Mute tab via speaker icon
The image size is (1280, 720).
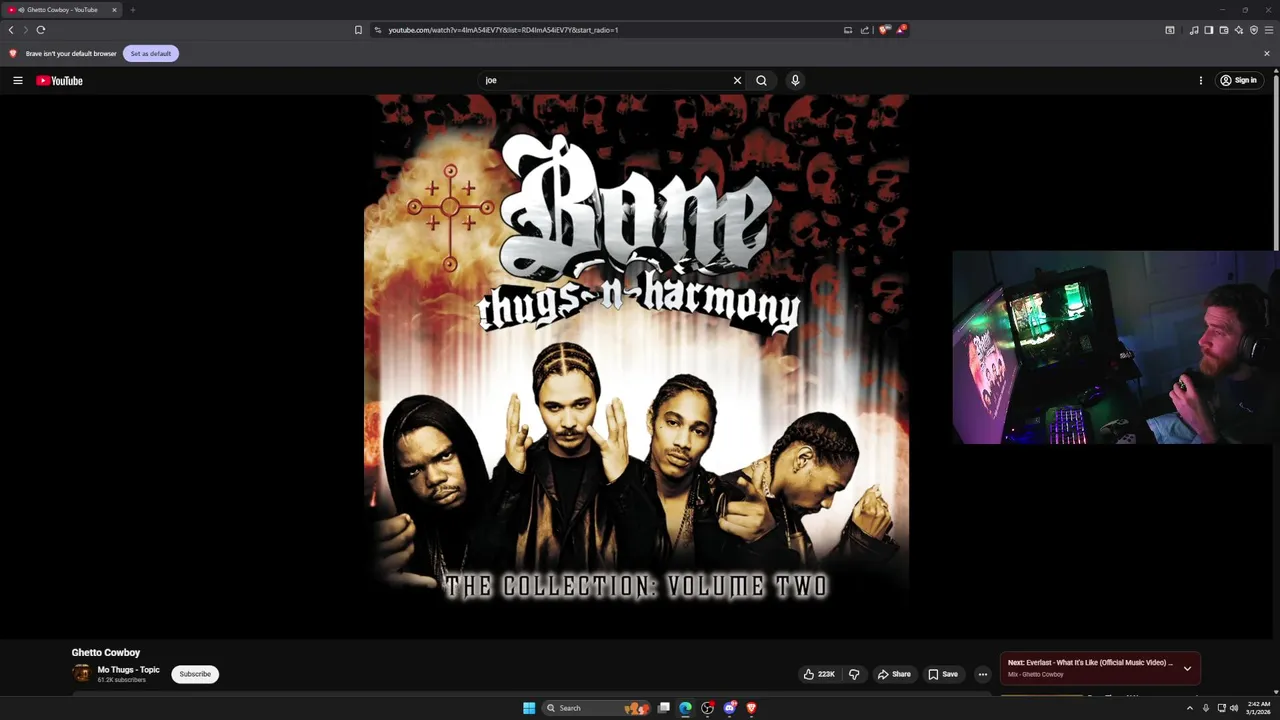click(x=21, y=10)
